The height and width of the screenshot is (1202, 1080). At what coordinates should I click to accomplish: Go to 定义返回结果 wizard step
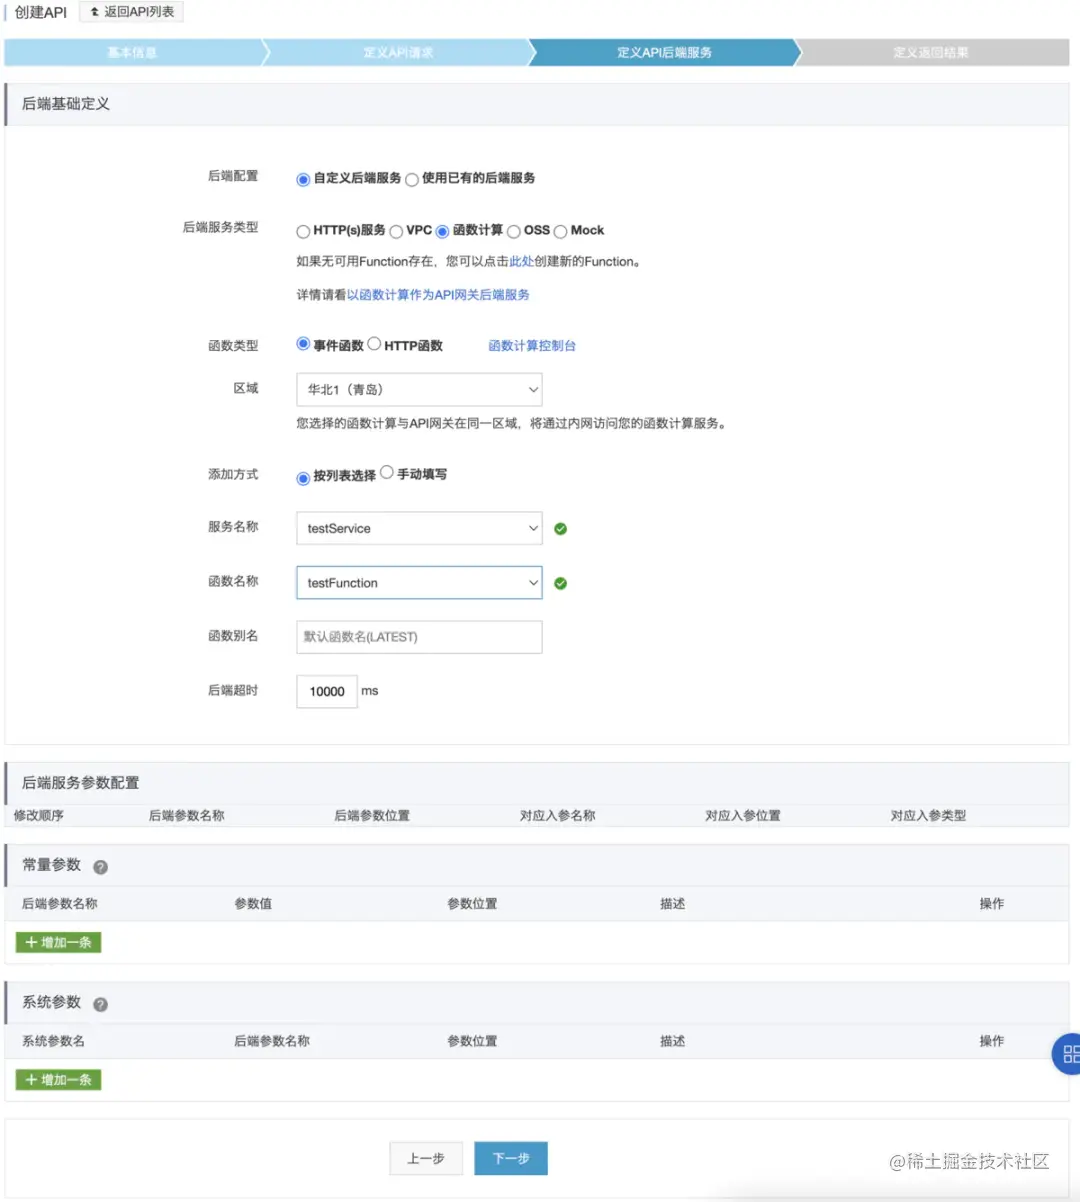(931, 53)
